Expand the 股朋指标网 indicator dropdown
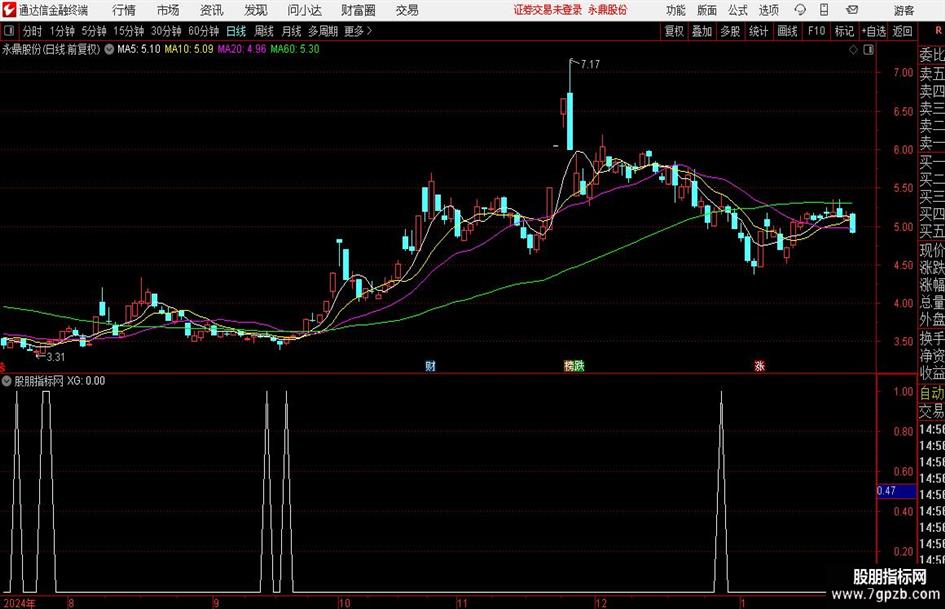Viewport: 945px width, 609px height. (7, 381)
